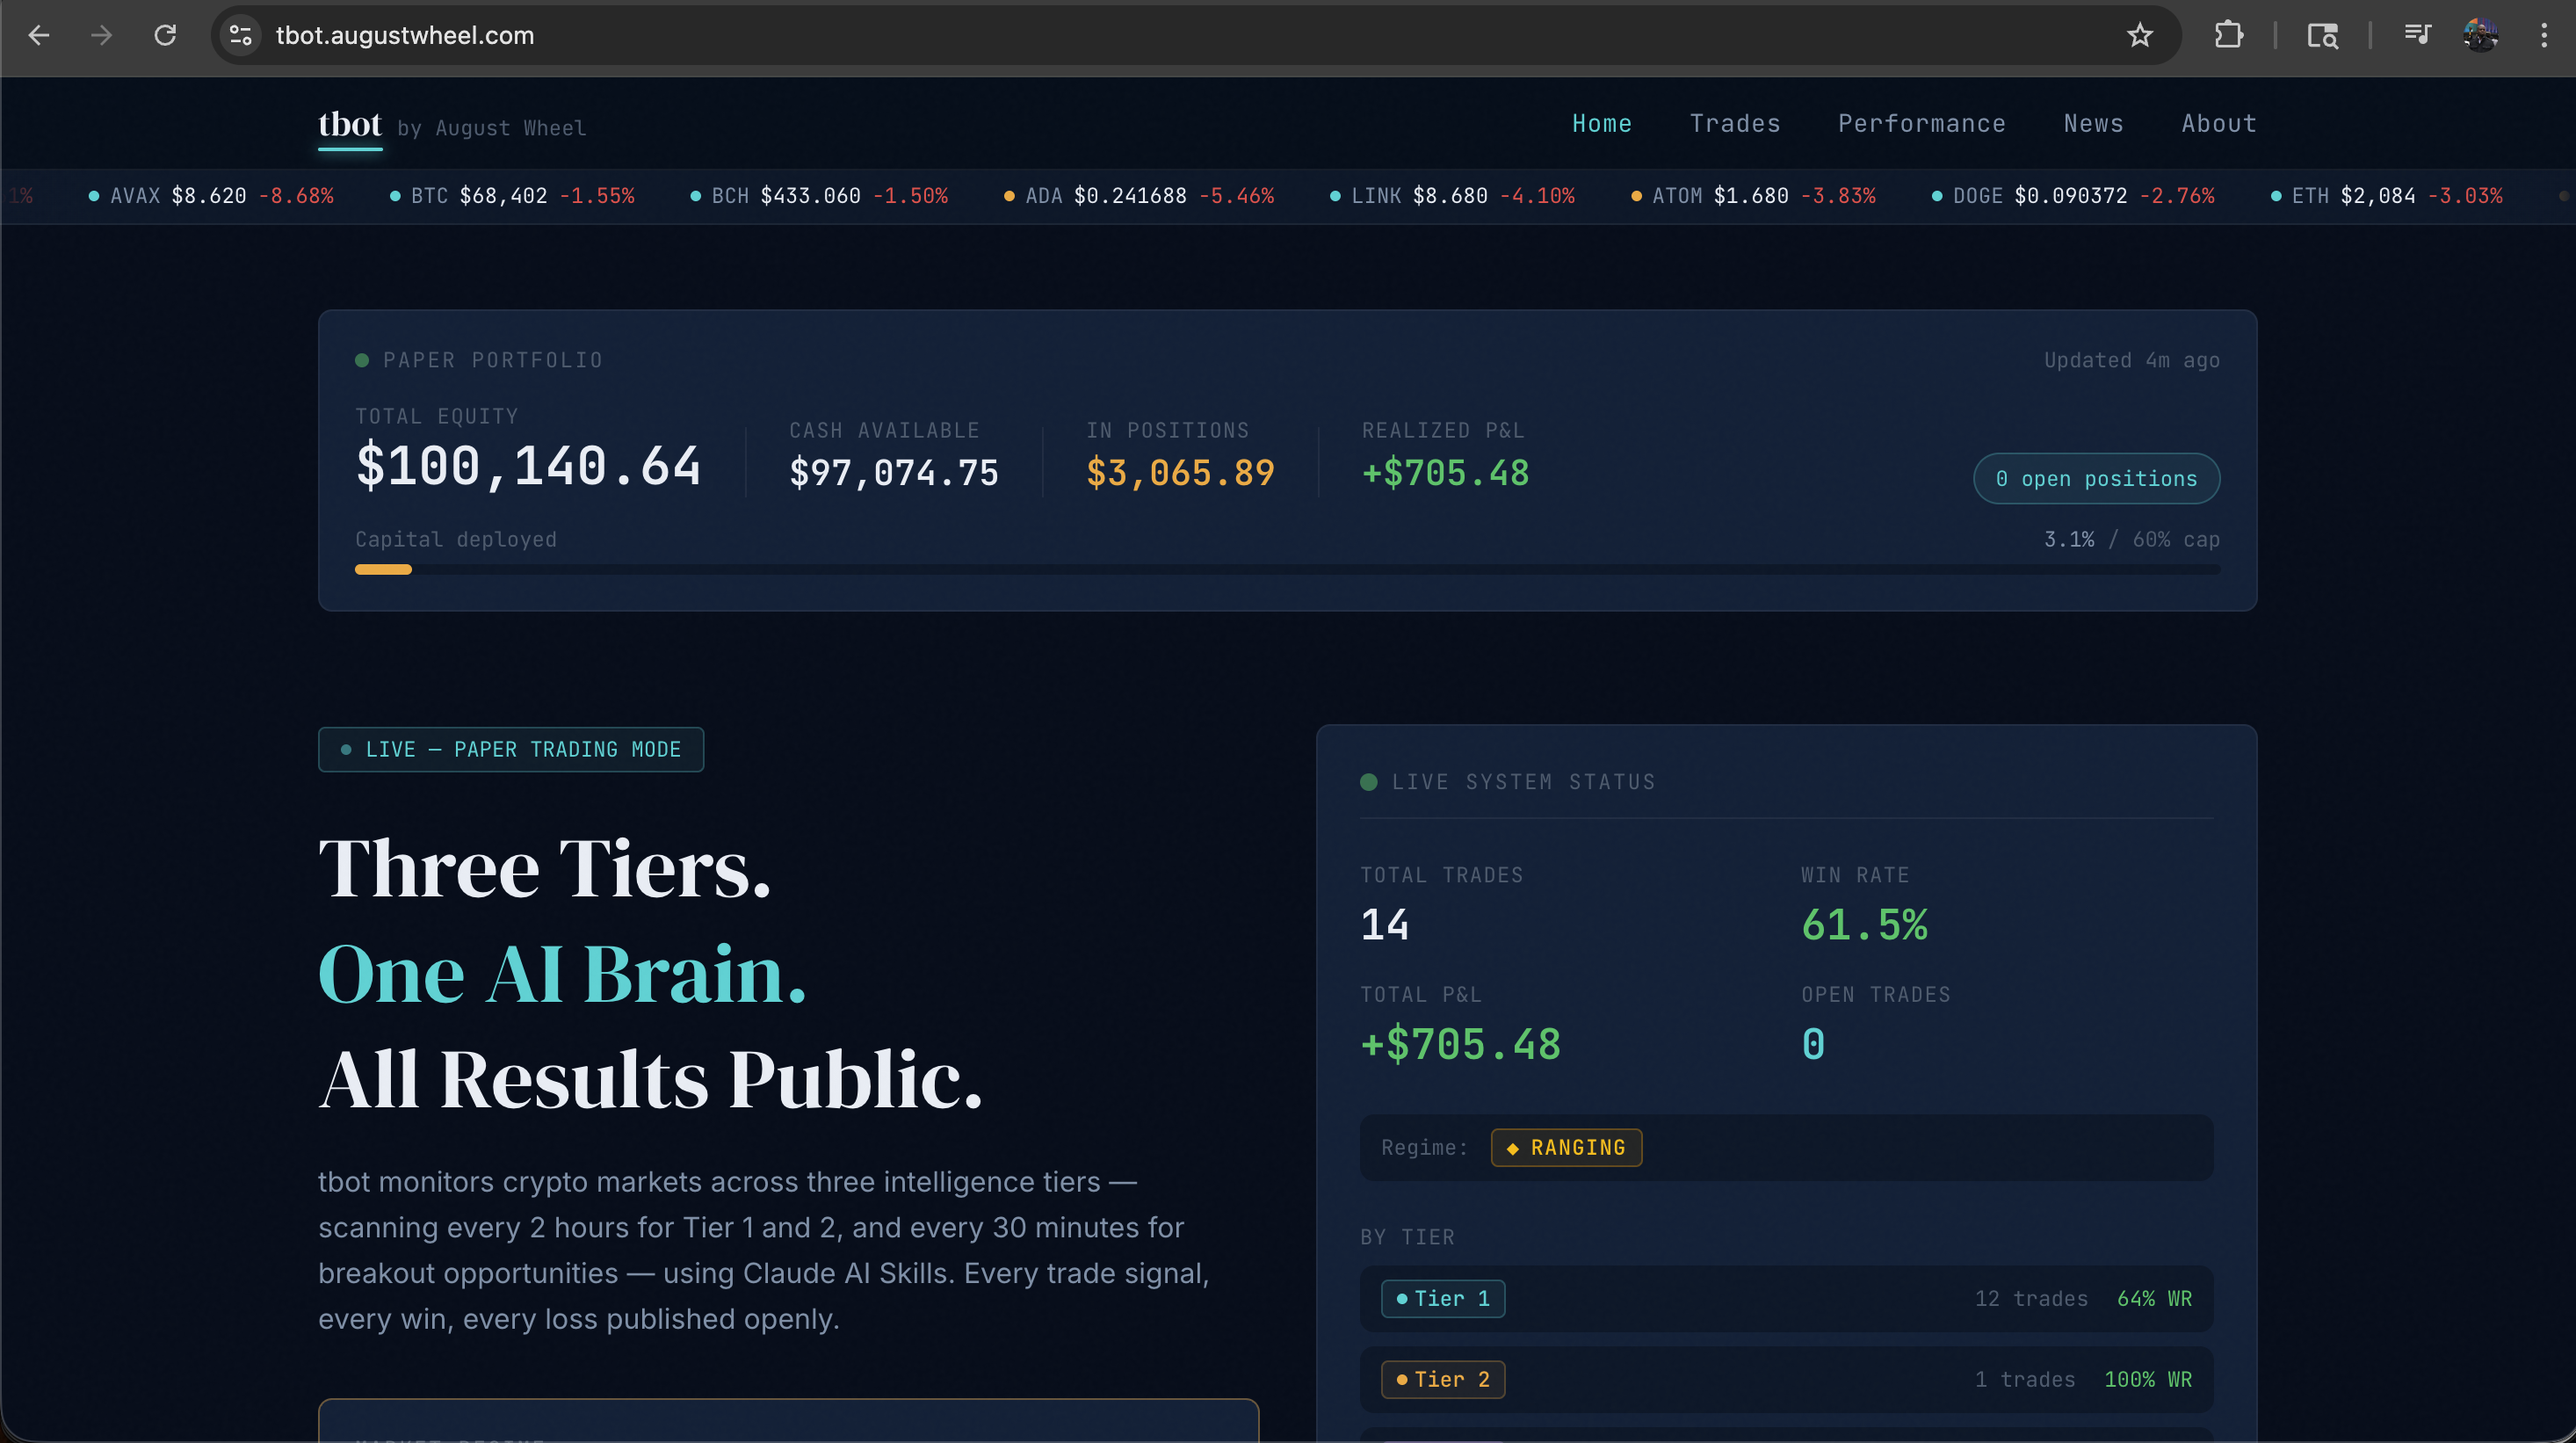Click the 0 open positions button
Viewport: 2576px width, 1443px height.
point(2095,478)
